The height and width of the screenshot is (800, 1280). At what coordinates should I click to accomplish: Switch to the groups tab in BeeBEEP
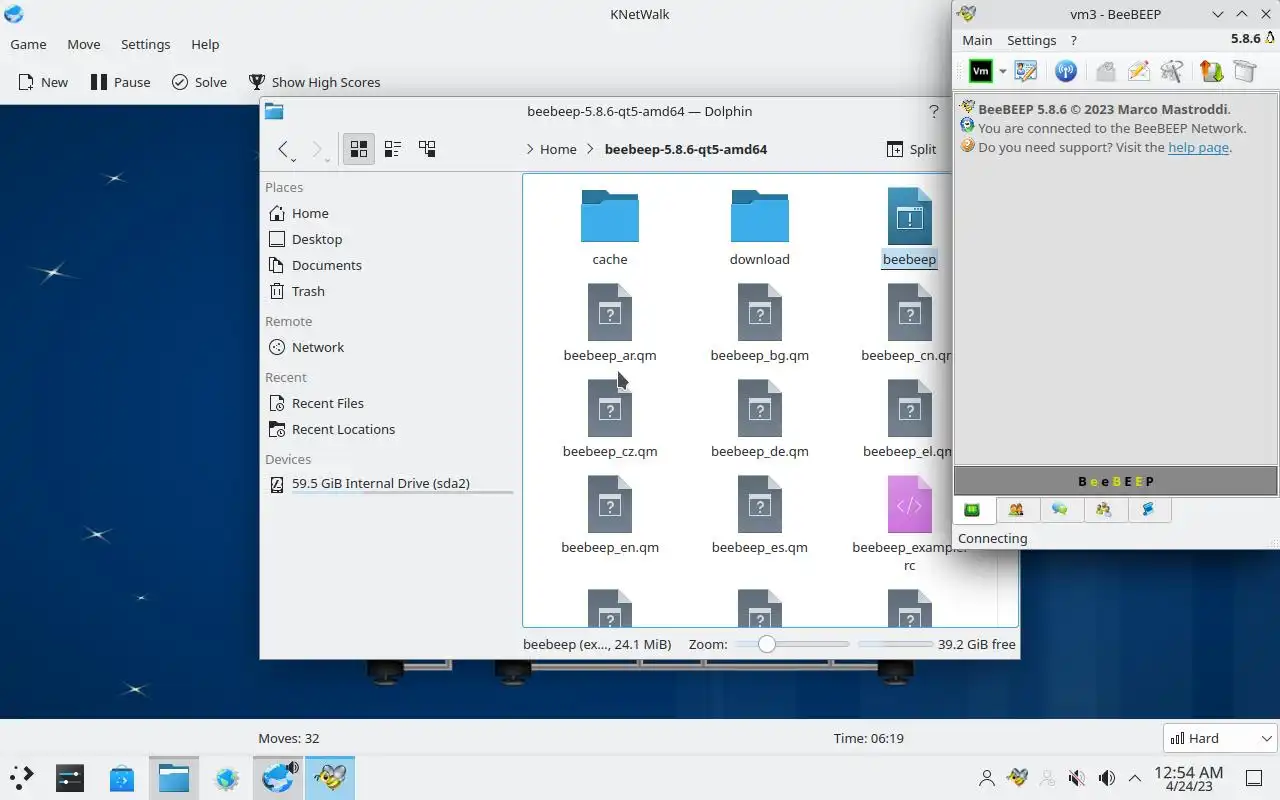(1104, 510)
